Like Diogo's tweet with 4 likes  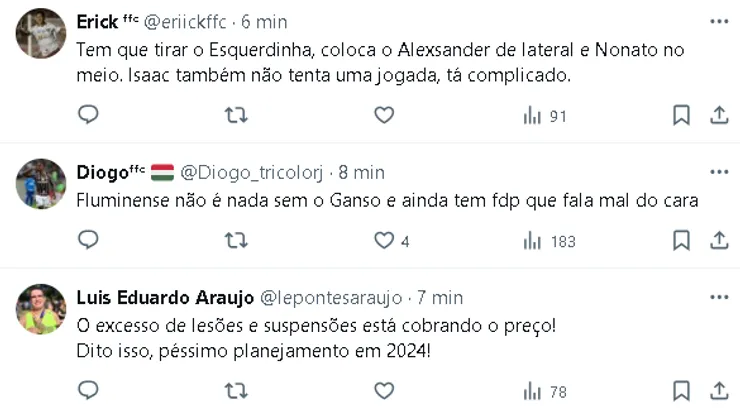(384, 240)
